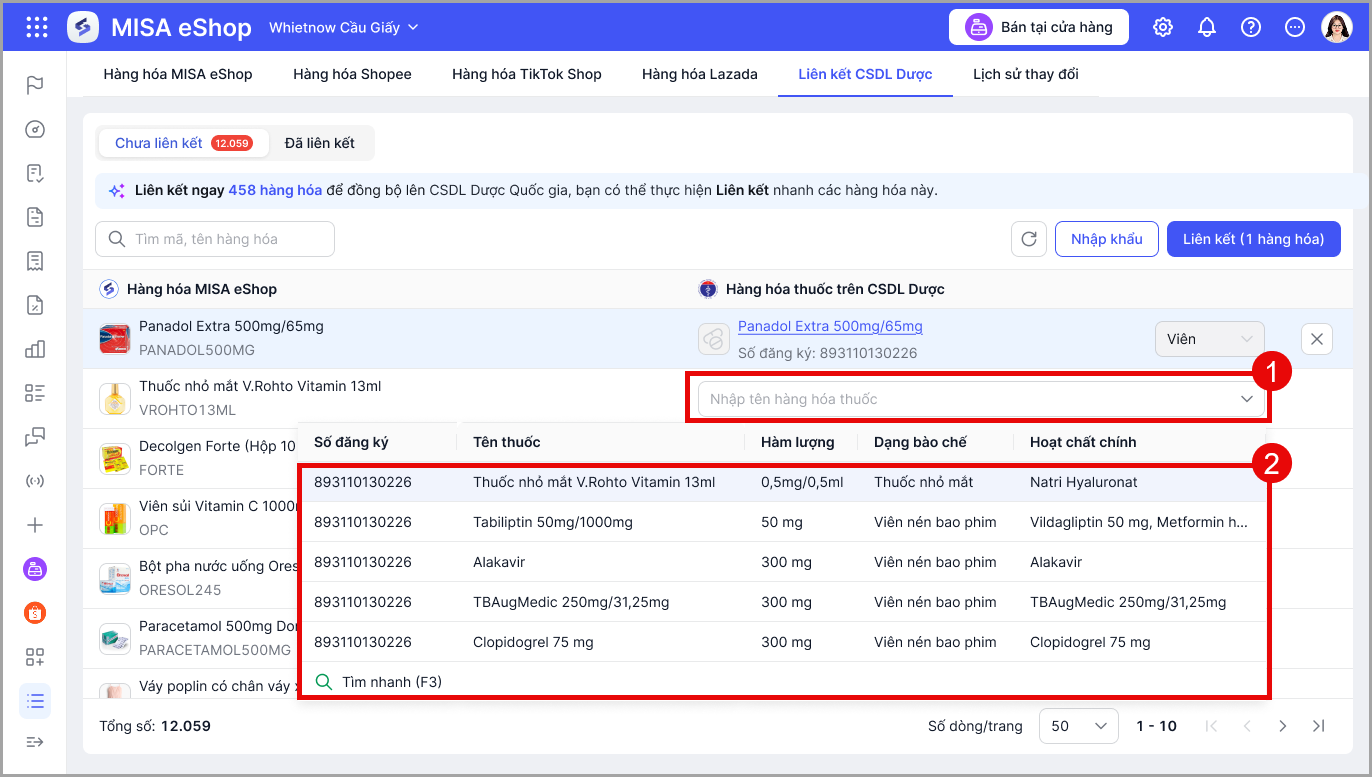Open the more options chat-dots icon
Viewport: 1372px width, 777px height.
click(1295, 27)
